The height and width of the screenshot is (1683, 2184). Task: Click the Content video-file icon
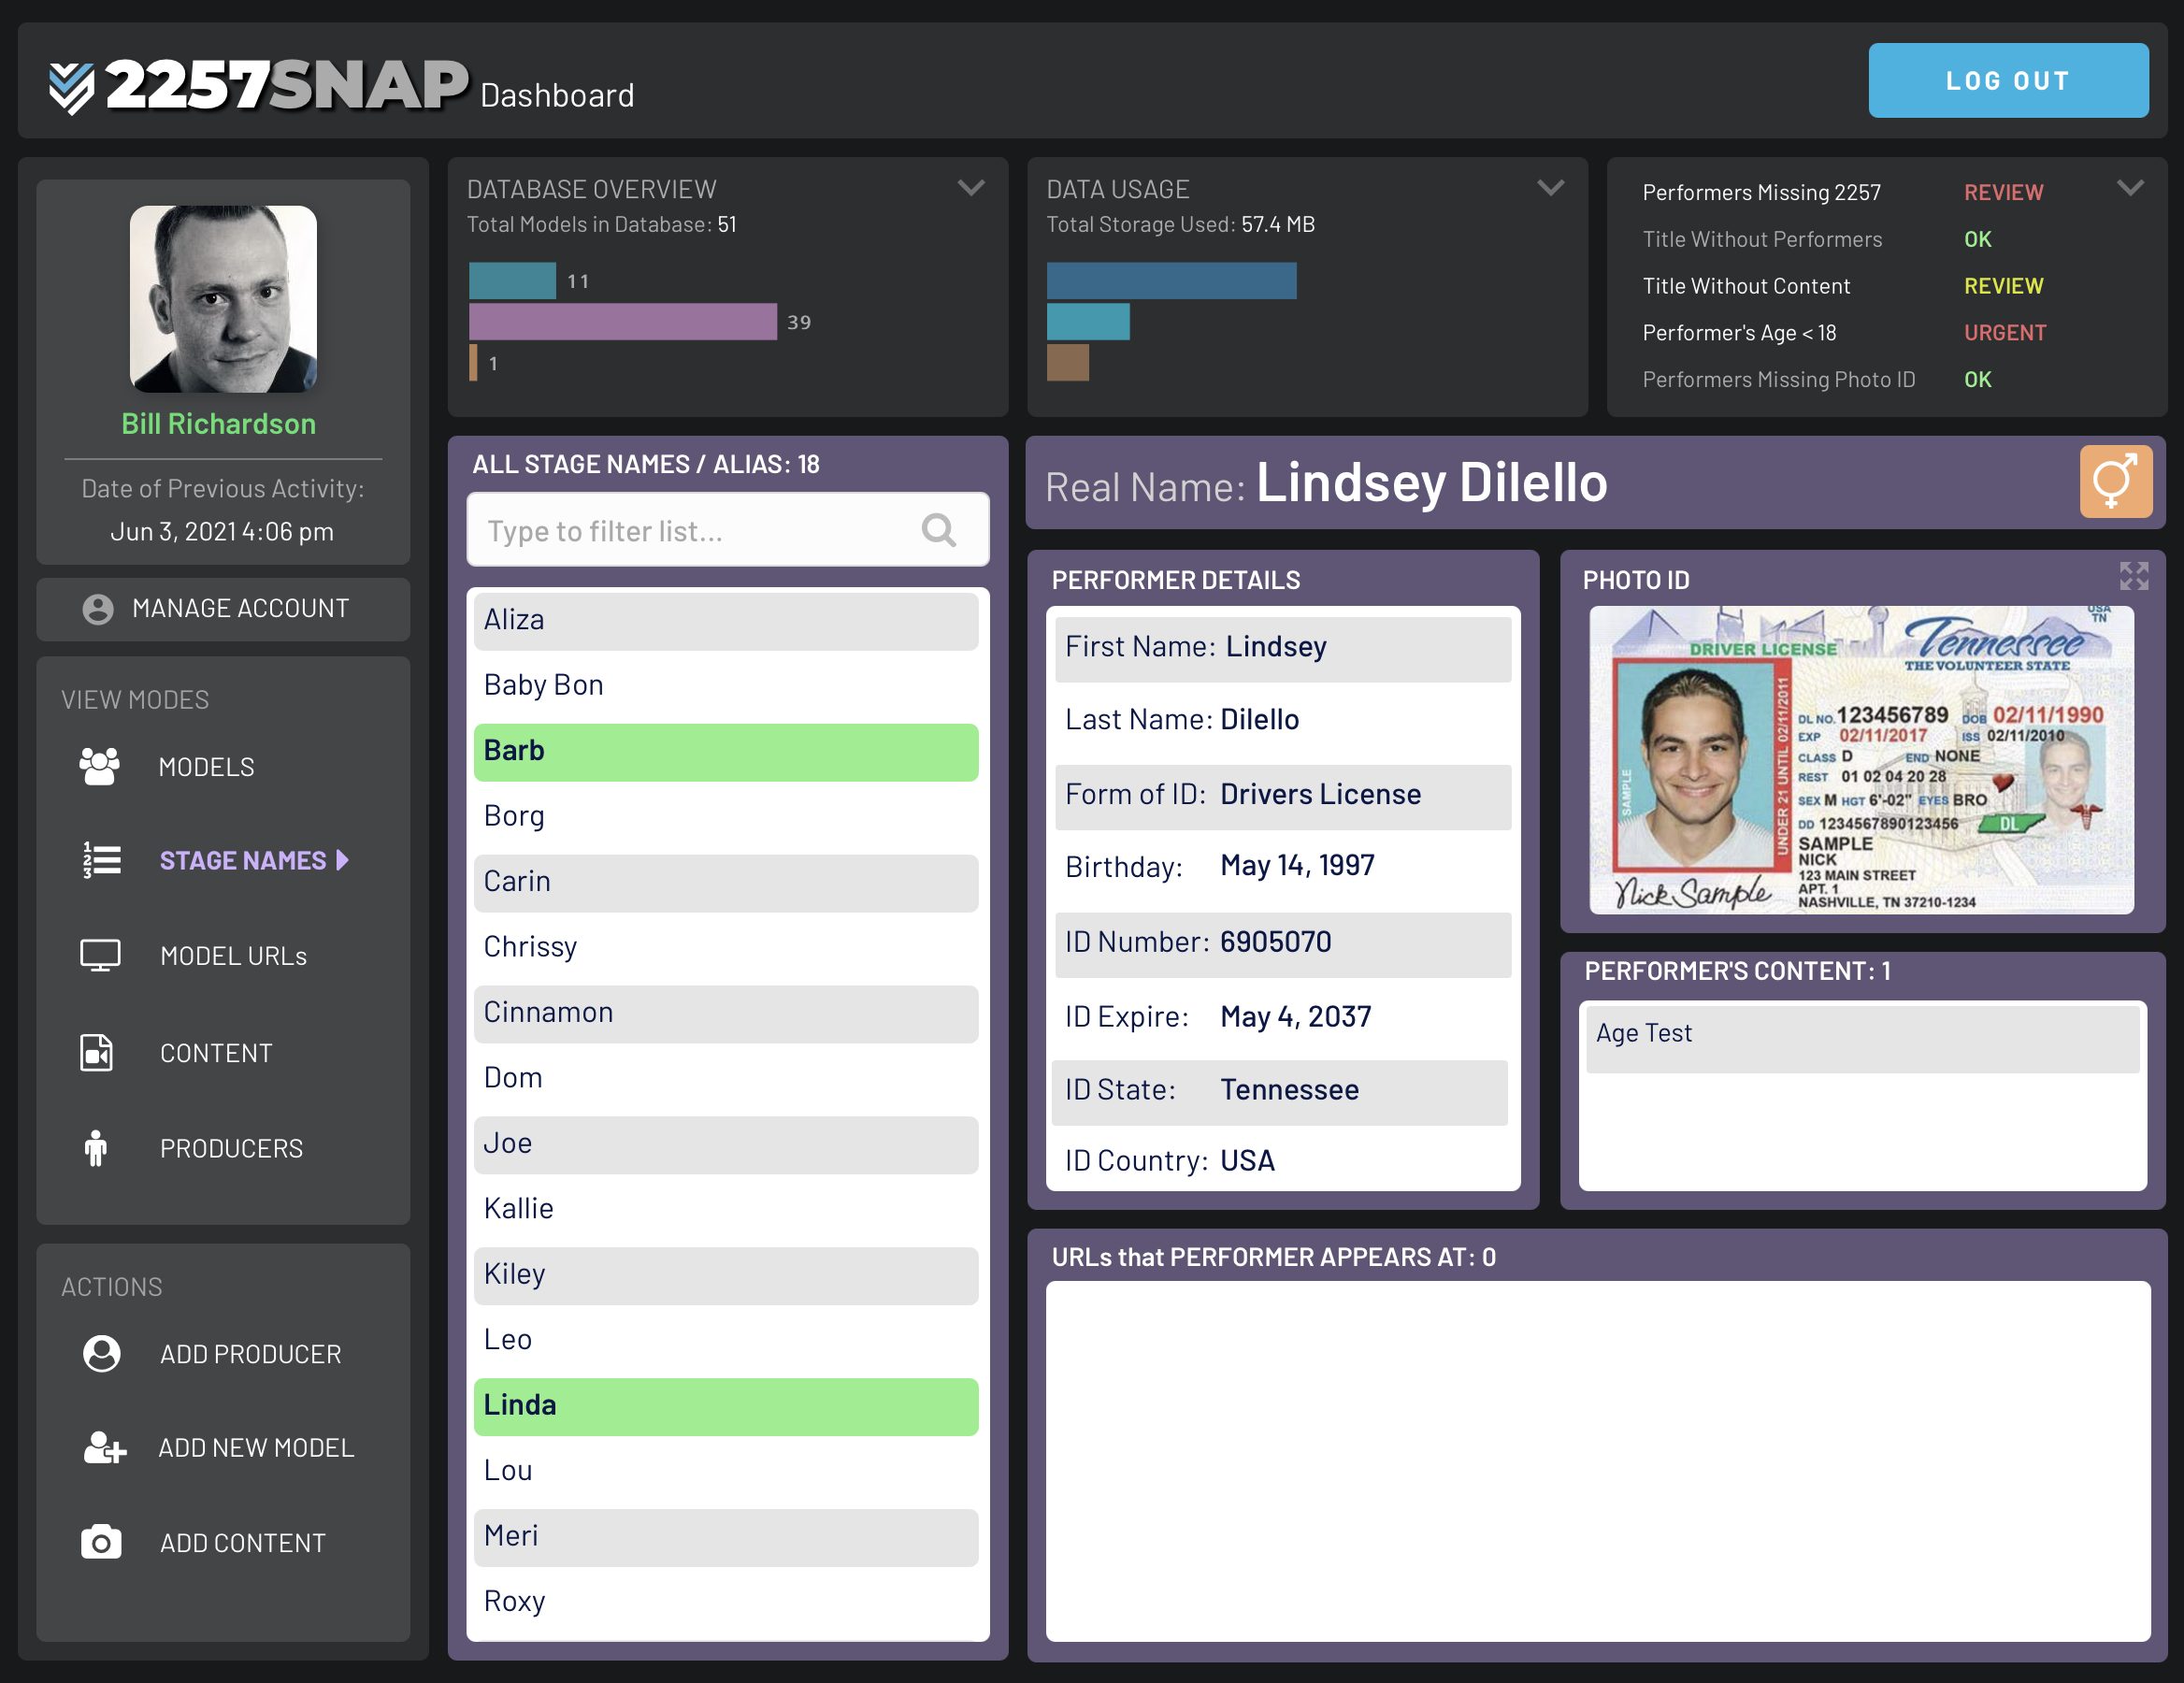pyautogui.click(x=97, y=1052)
